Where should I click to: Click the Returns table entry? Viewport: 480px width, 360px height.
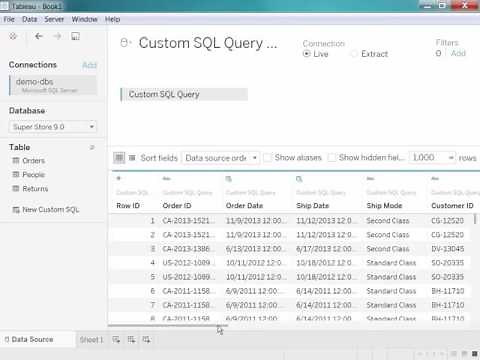35,189
